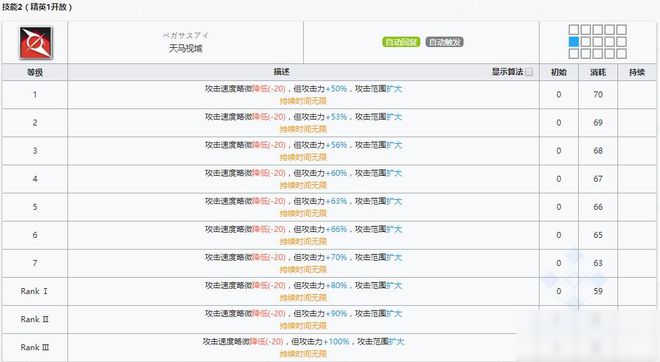660x362 pixels.
Task: Click the cost value 65
Action: (x=598, y=235)
